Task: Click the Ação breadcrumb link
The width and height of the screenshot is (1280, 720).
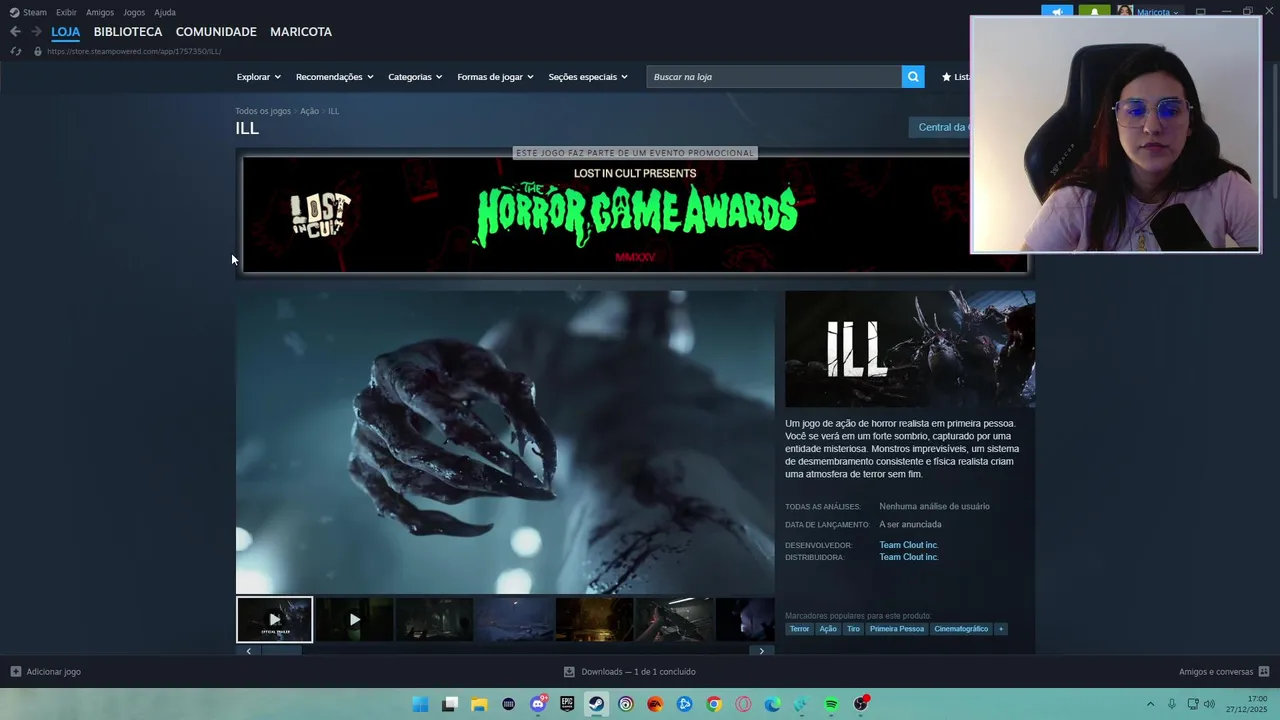Action: (x=309, y=111)
